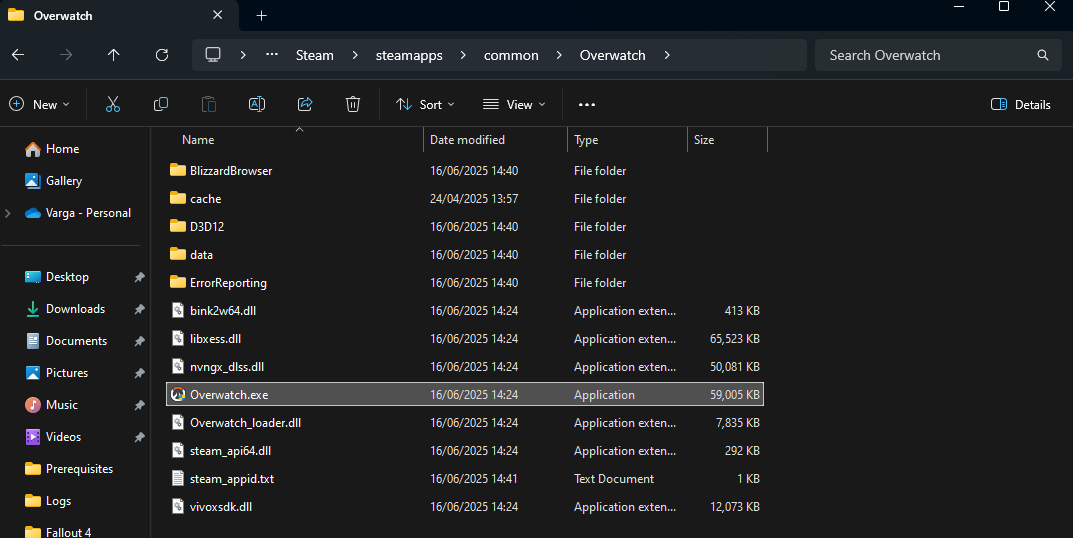The height and width of the screenshot is (538, 1073).
Task: Open Fallout 4 folder in sidebar
Action: click(x=58, y=532)
